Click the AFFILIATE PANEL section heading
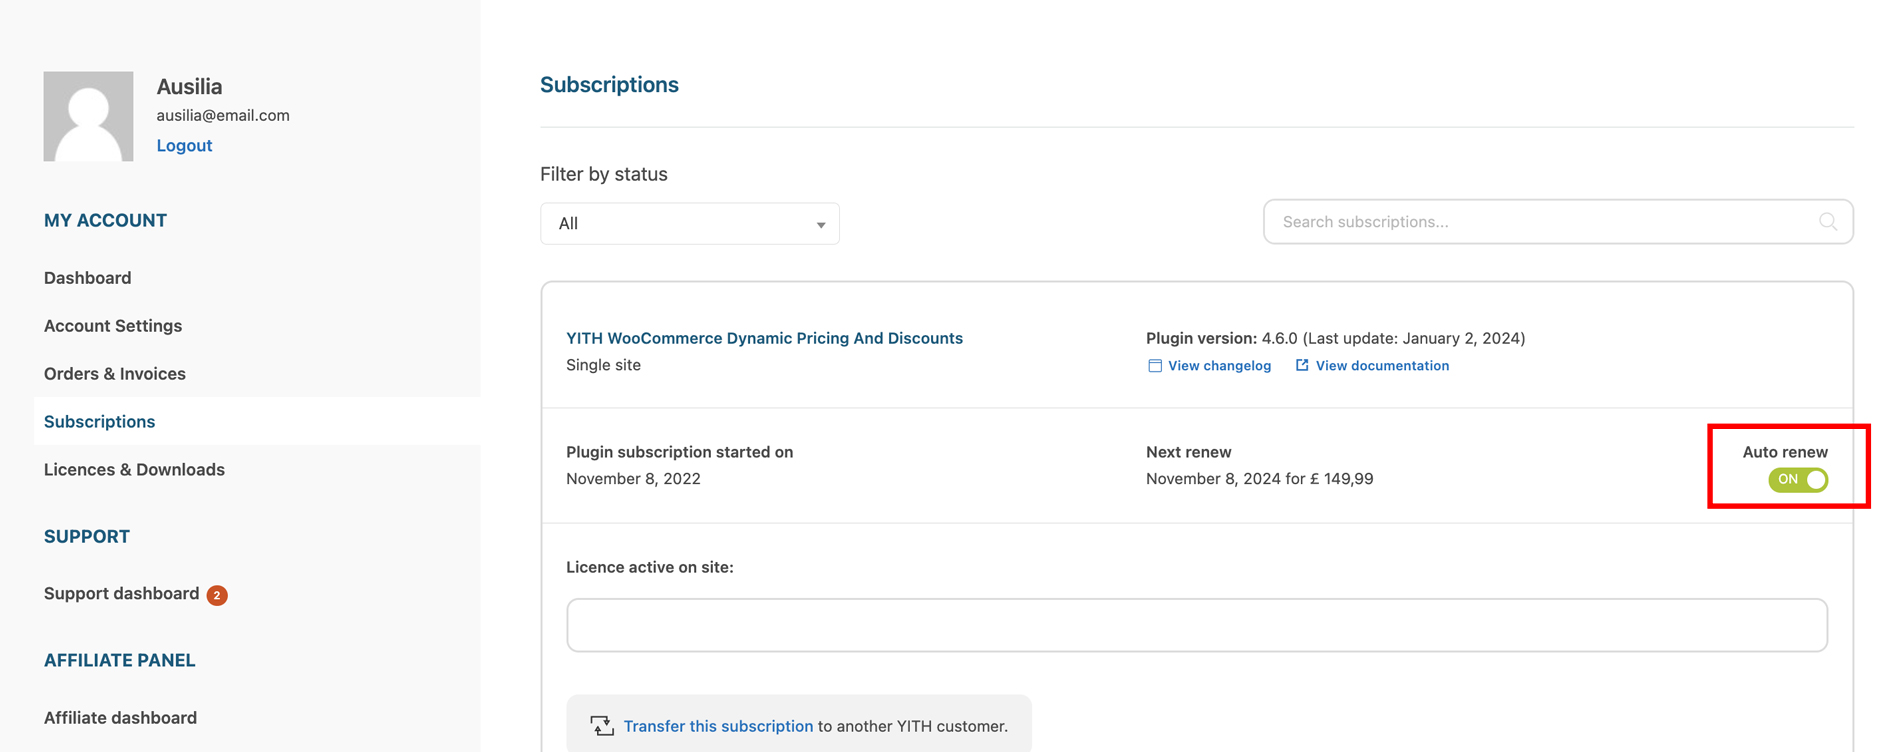Screen dimensions: 1900x752 tap(120, 661)
